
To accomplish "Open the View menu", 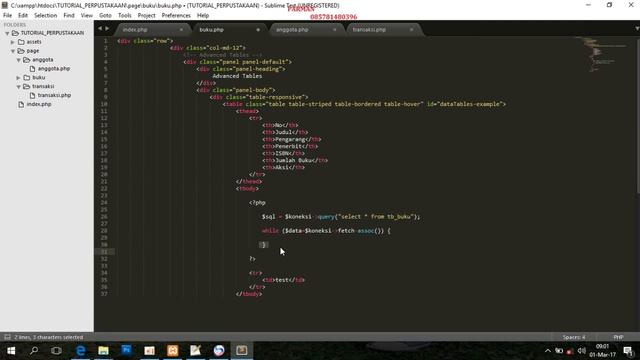I will coord(87,16).
